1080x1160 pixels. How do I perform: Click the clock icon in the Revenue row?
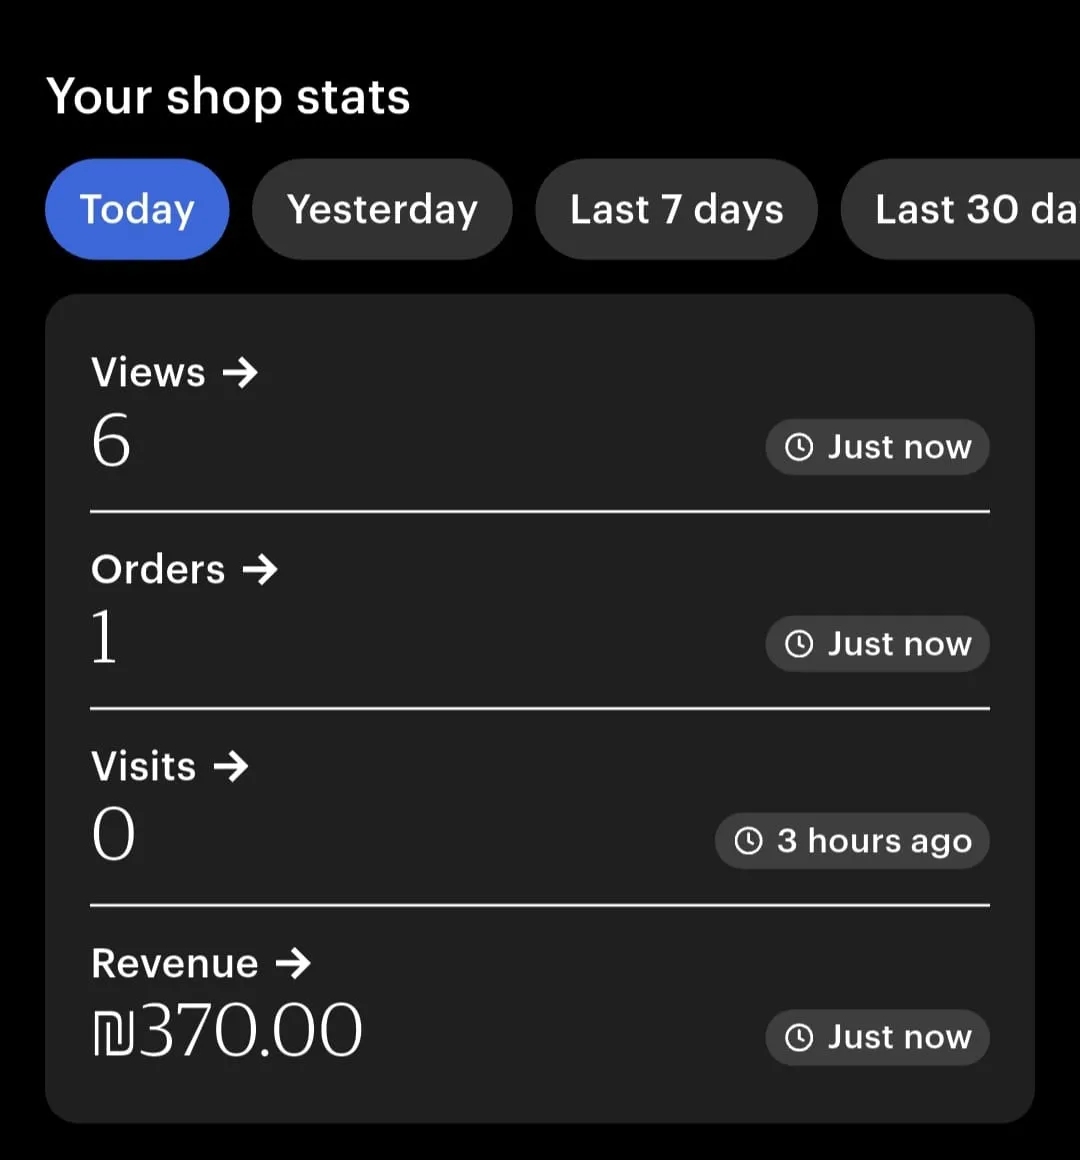(799, 1038)
